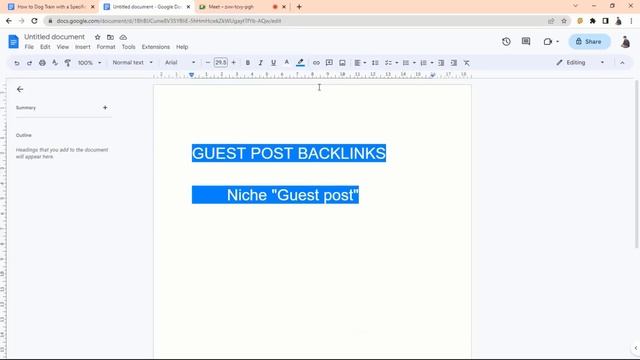The image size is (640, 360).
Task: Open the Tools menu
Action: [128, 47]
